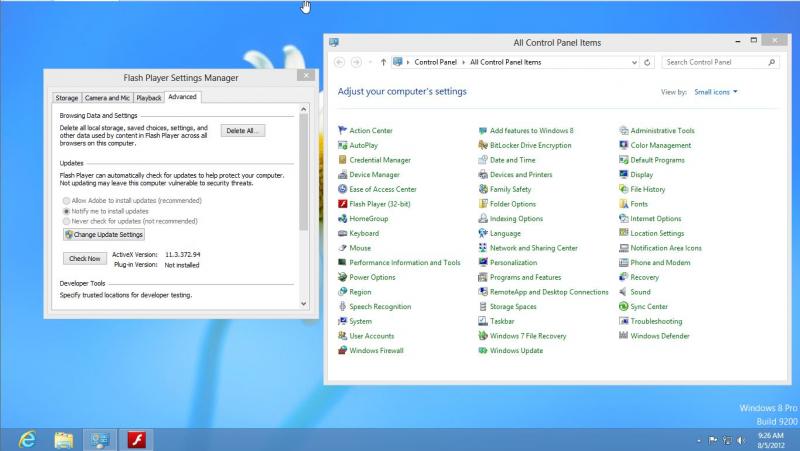Open the Troubleshooting link
The height and width of the screenshot is (451, 800).
(x=656, y=321)
